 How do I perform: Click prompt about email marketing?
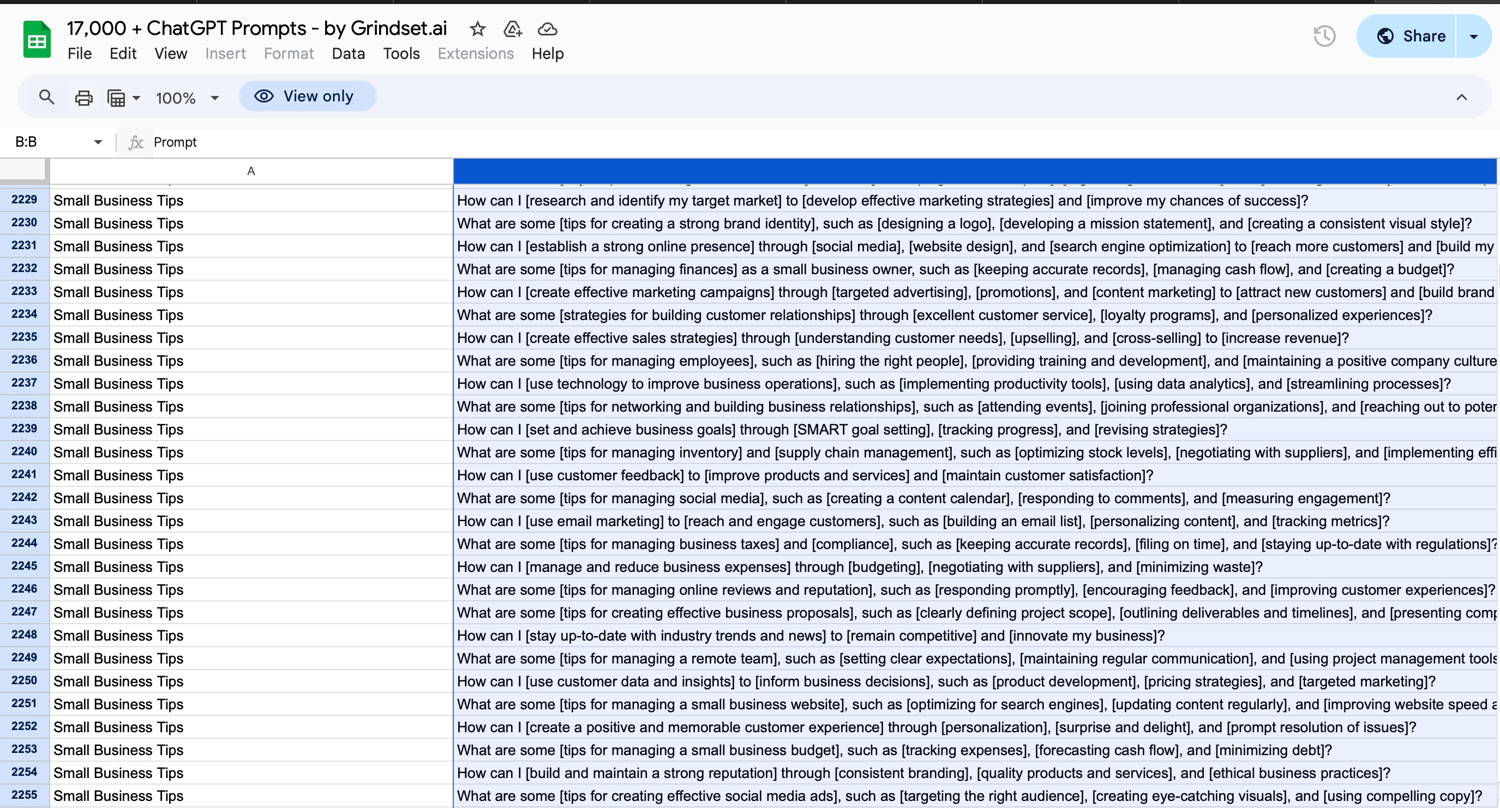(976, 521)
